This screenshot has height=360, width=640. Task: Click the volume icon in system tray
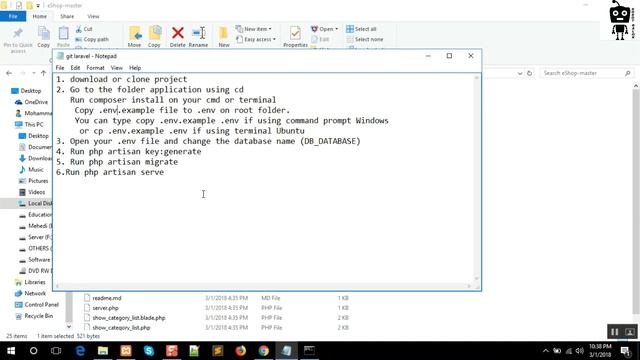point(580,351)
